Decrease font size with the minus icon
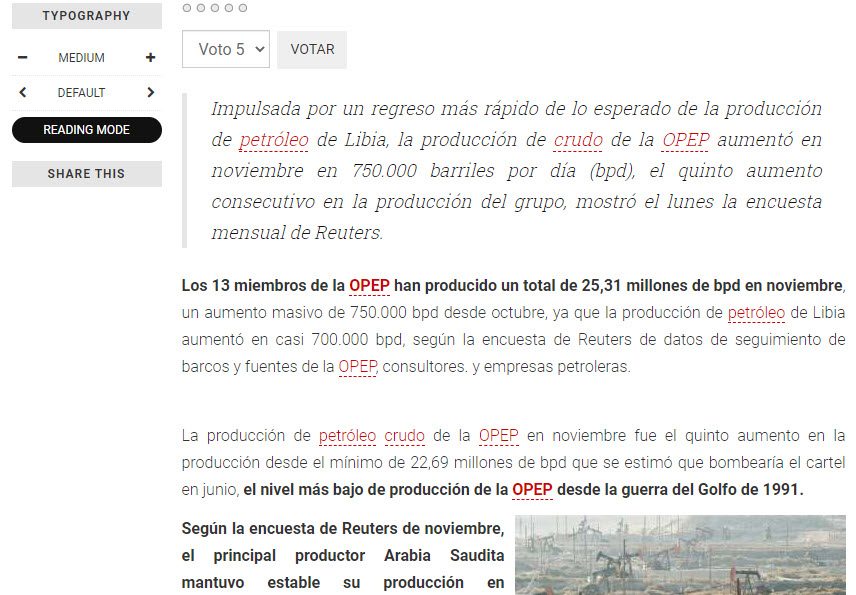The width and height of the screenshot is (856, 595). [23, 58]
